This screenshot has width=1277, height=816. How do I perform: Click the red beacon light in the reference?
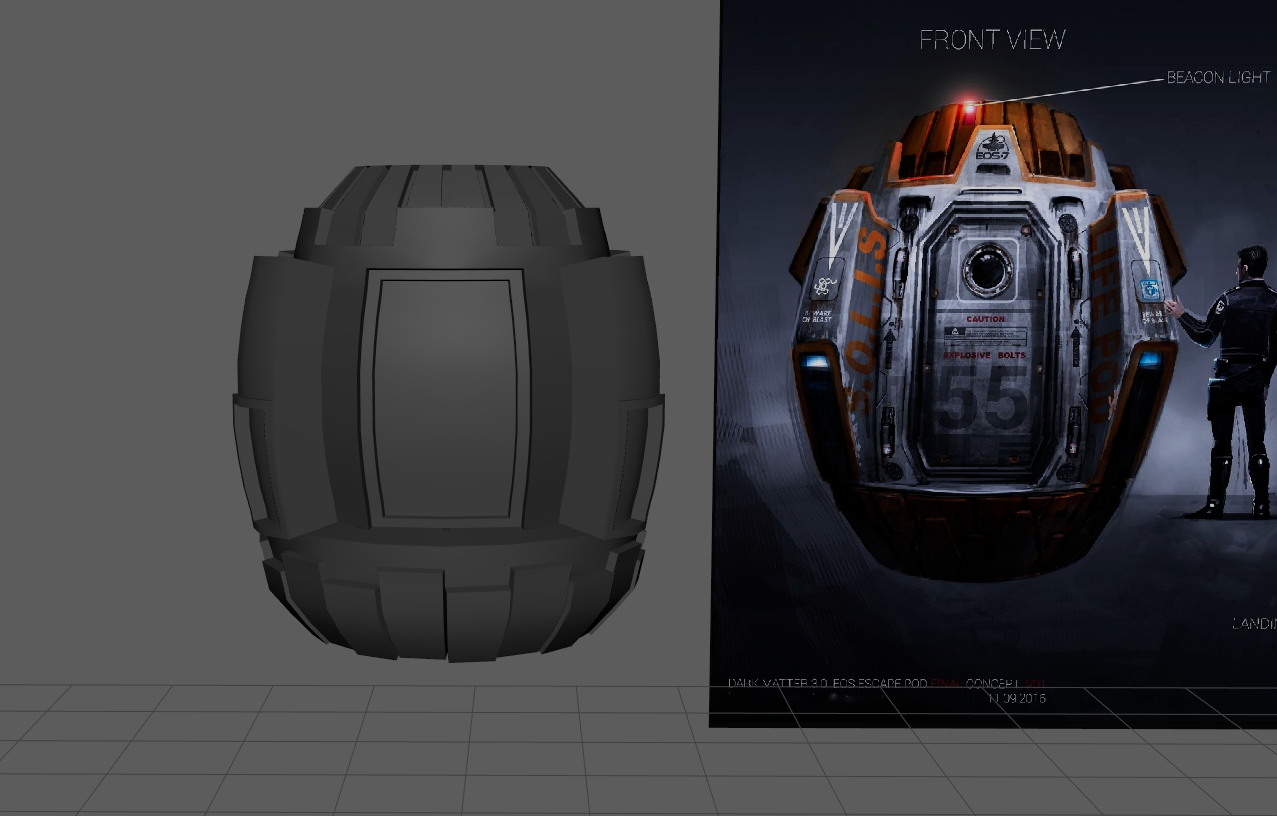point(968,105)
